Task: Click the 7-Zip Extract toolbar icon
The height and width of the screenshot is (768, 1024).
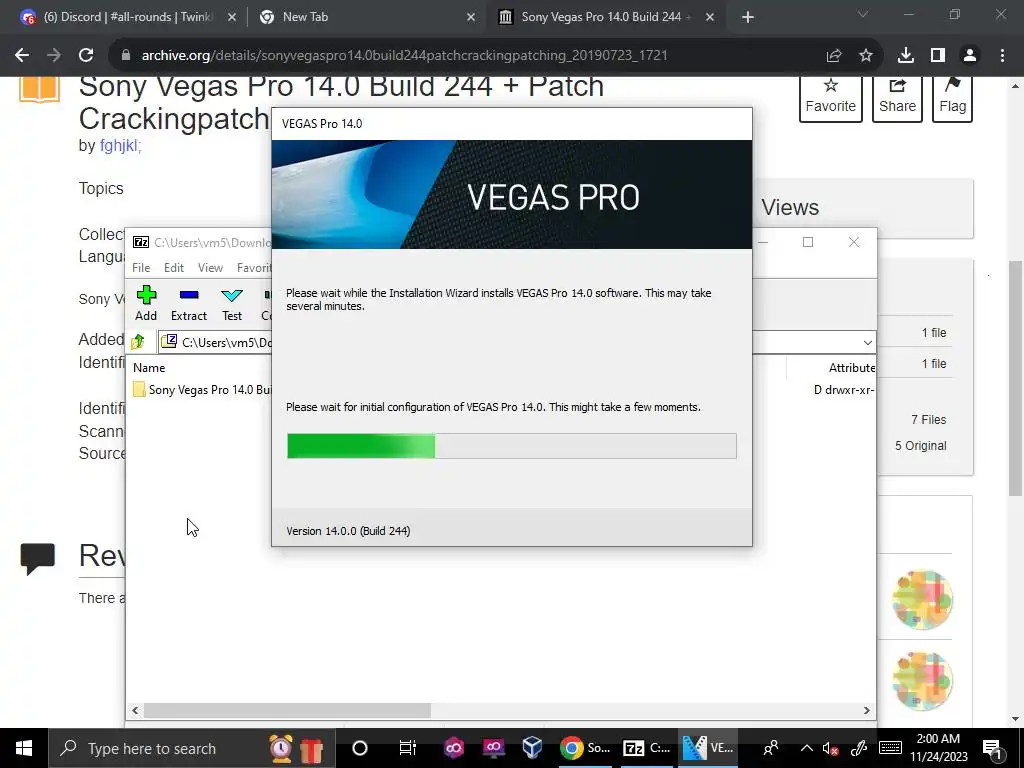Action: click(189, 295)
